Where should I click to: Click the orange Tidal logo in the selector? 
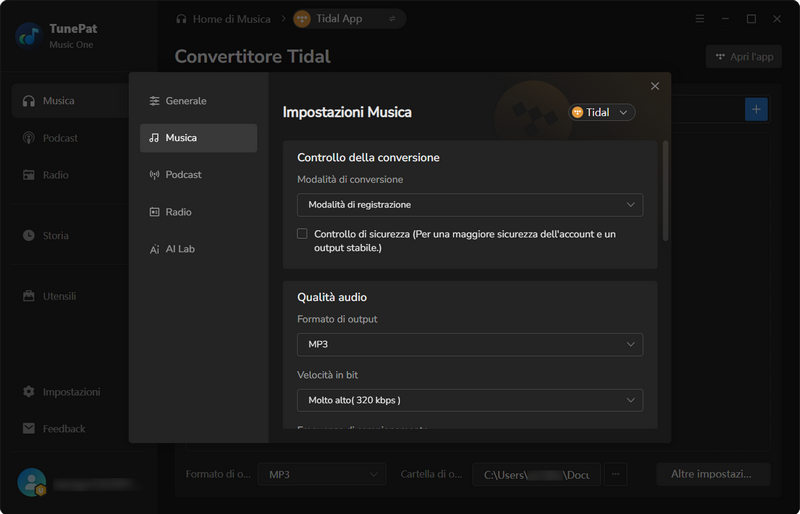coord(577,112)
